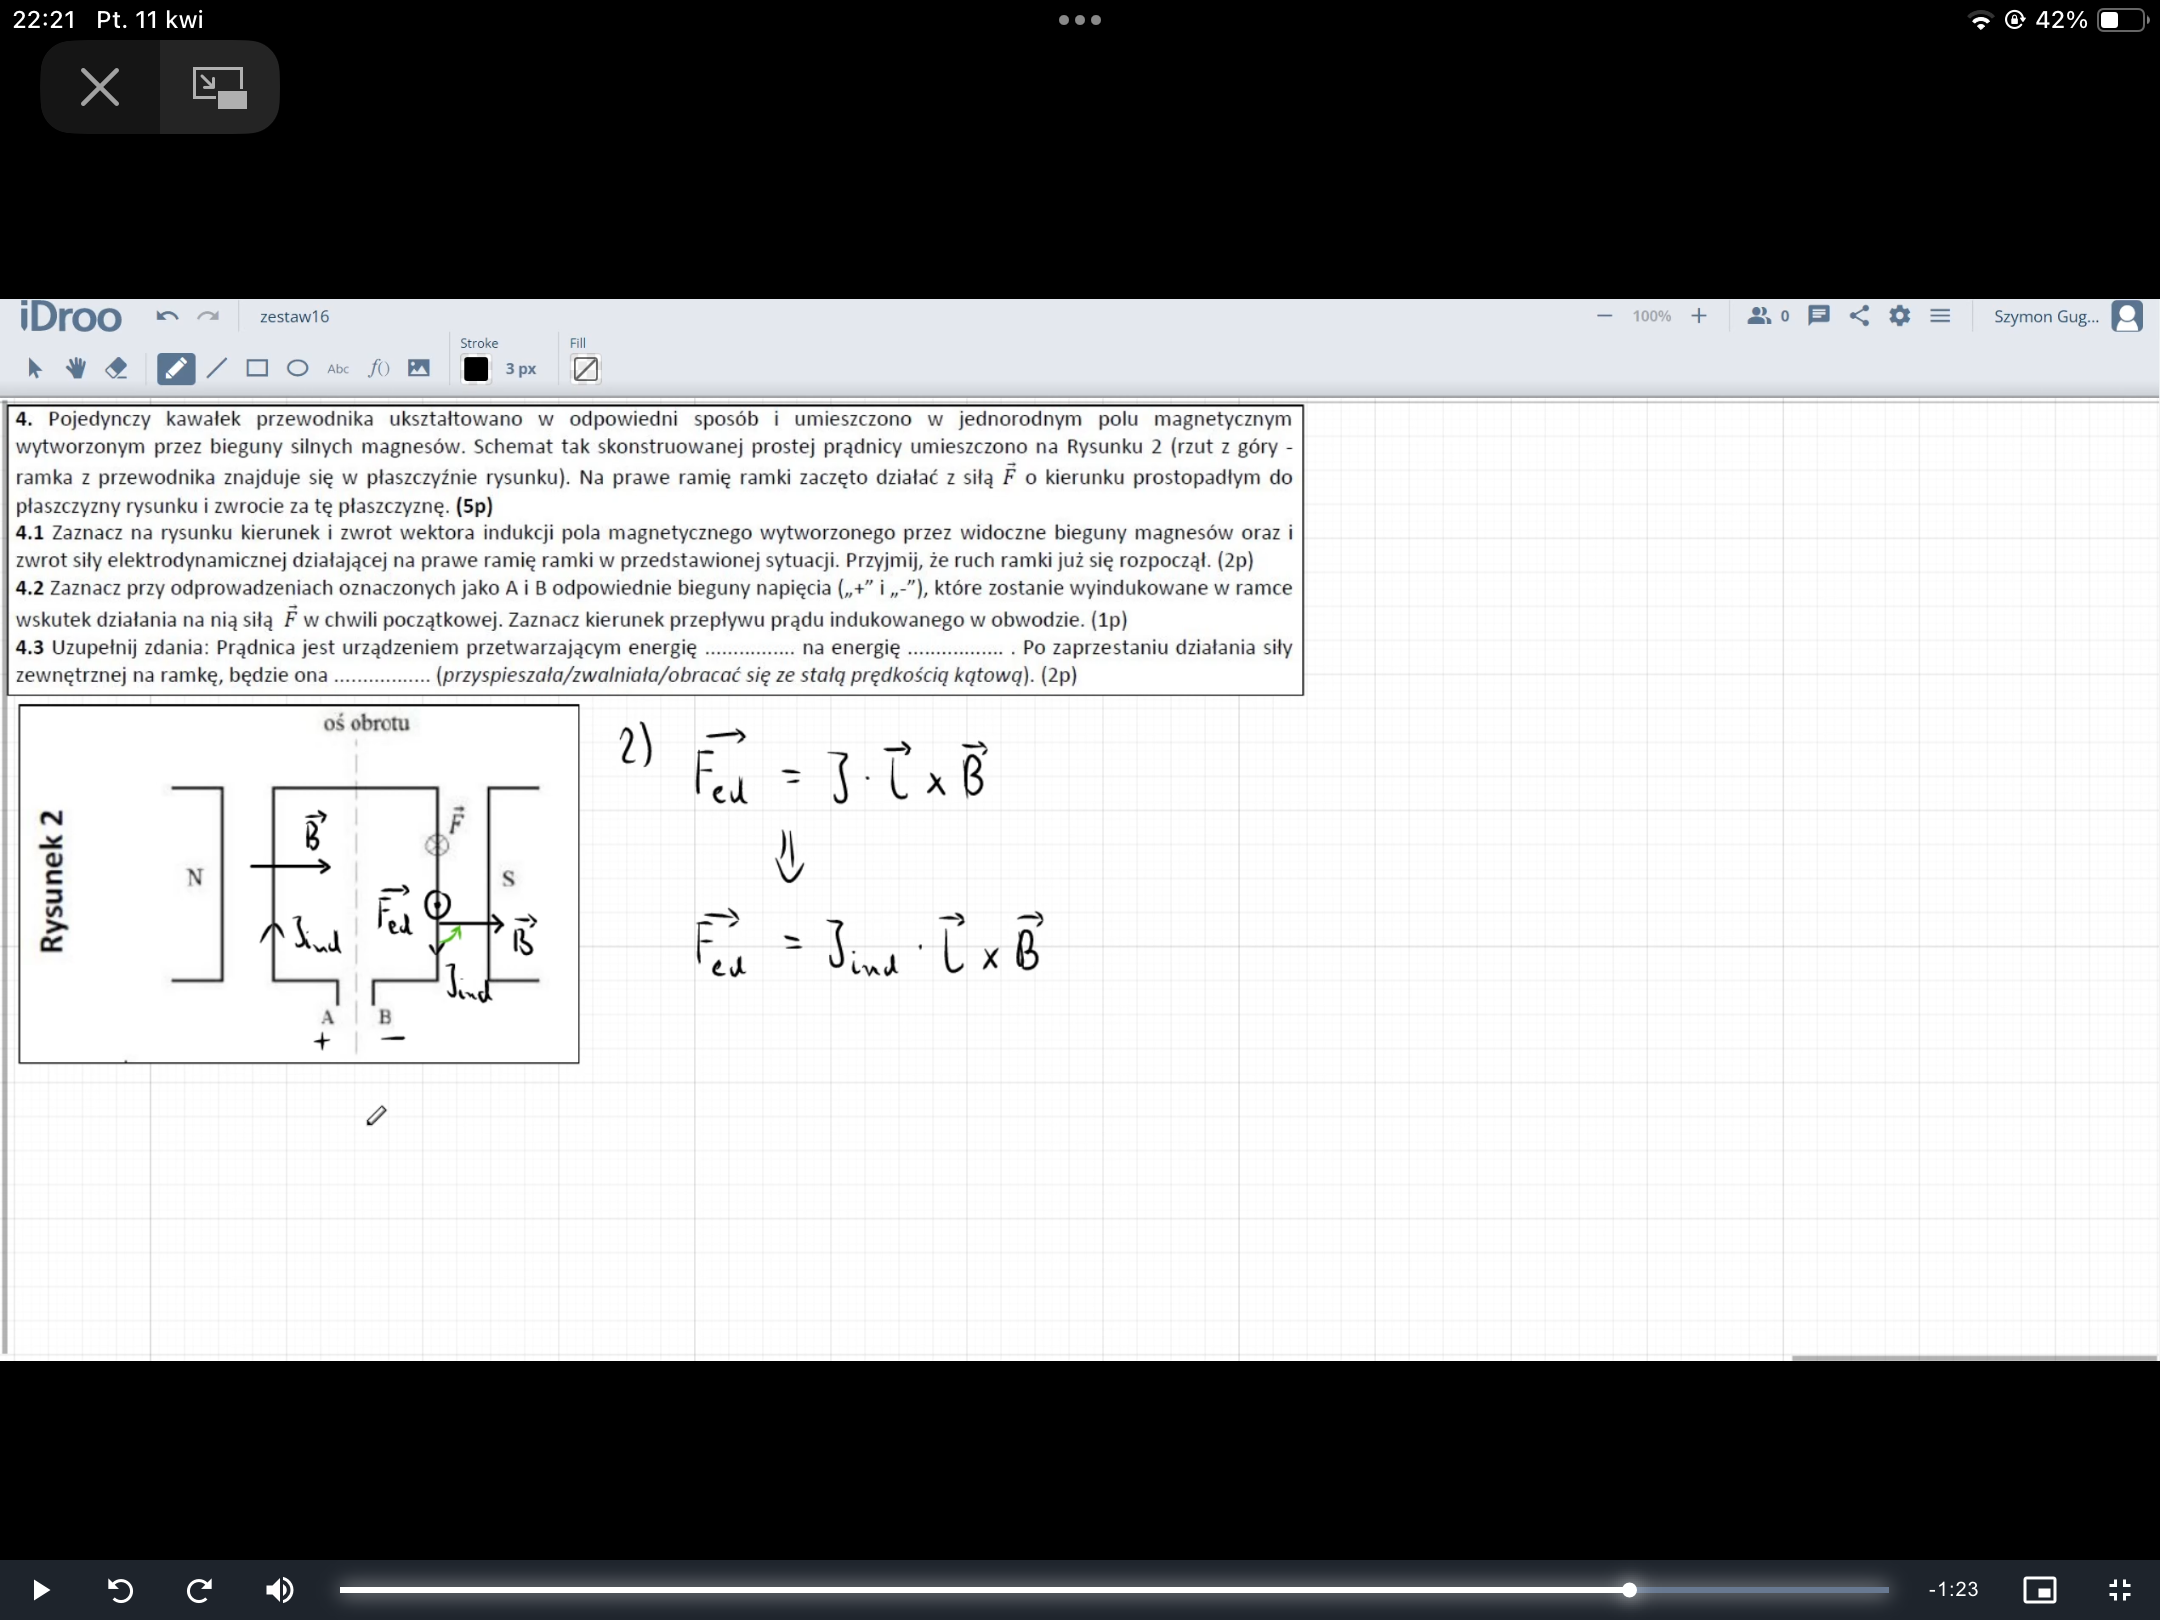
Task: Select the pencil drawing tool
Action: 175,369
